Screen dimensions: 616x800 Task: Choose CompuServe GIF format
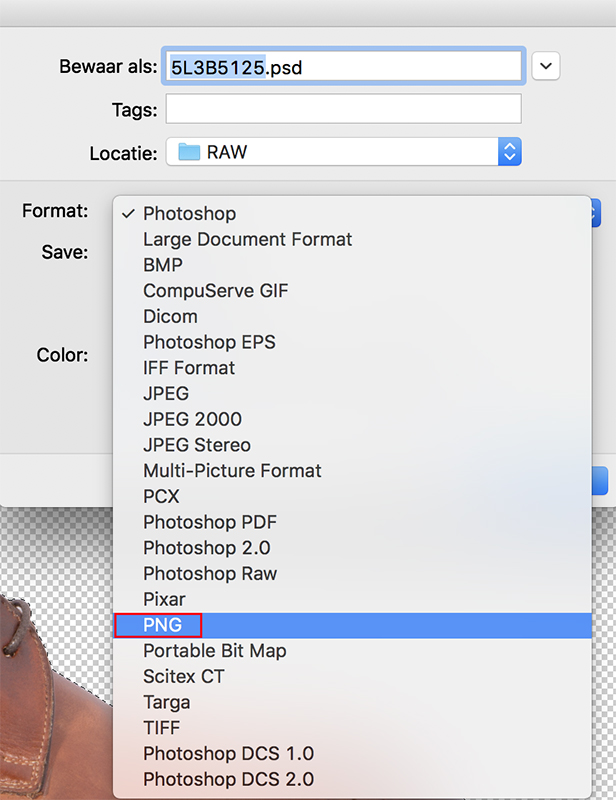pyautogui.click(x=352, y=291)
